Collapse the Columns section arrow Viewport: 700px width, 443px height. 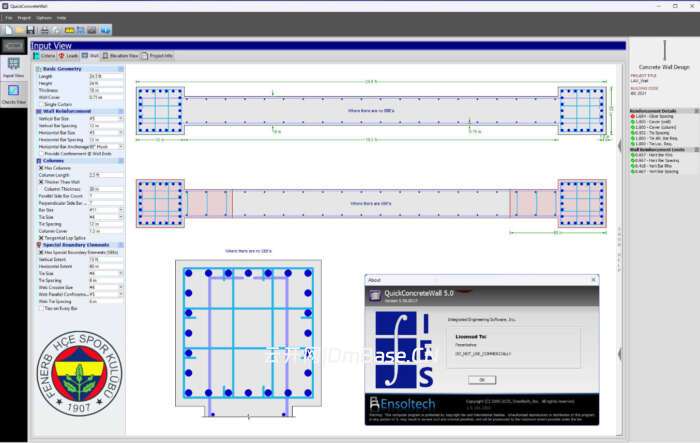pos(121,161)
